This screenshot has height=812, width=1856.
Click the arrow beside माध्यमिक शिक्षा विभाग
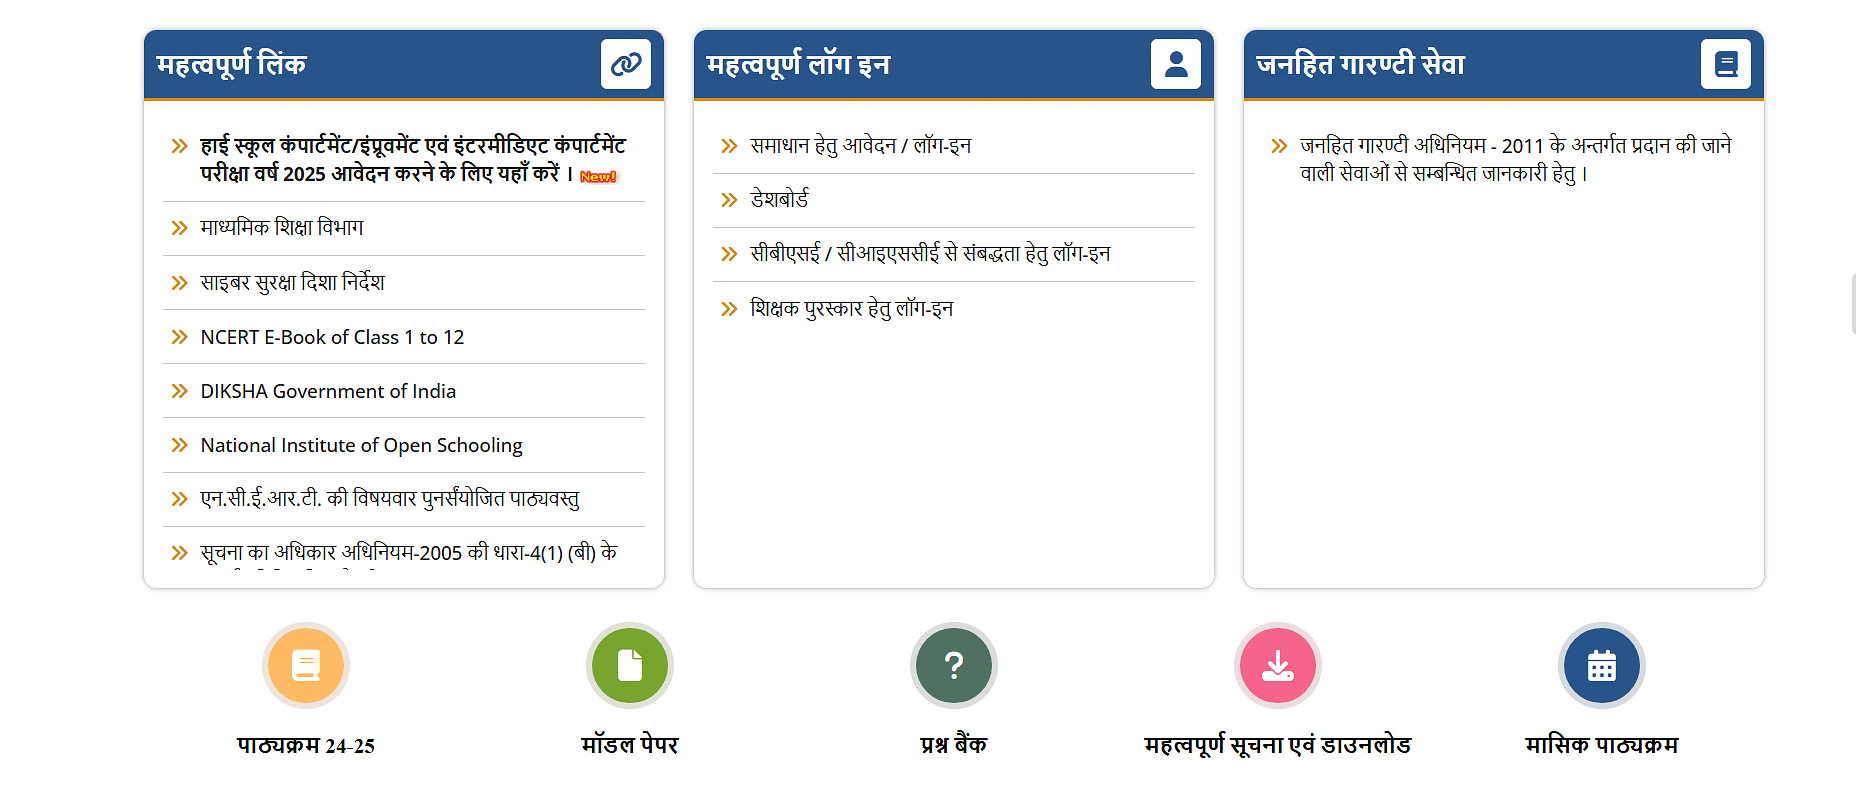[x=180, y=228]
